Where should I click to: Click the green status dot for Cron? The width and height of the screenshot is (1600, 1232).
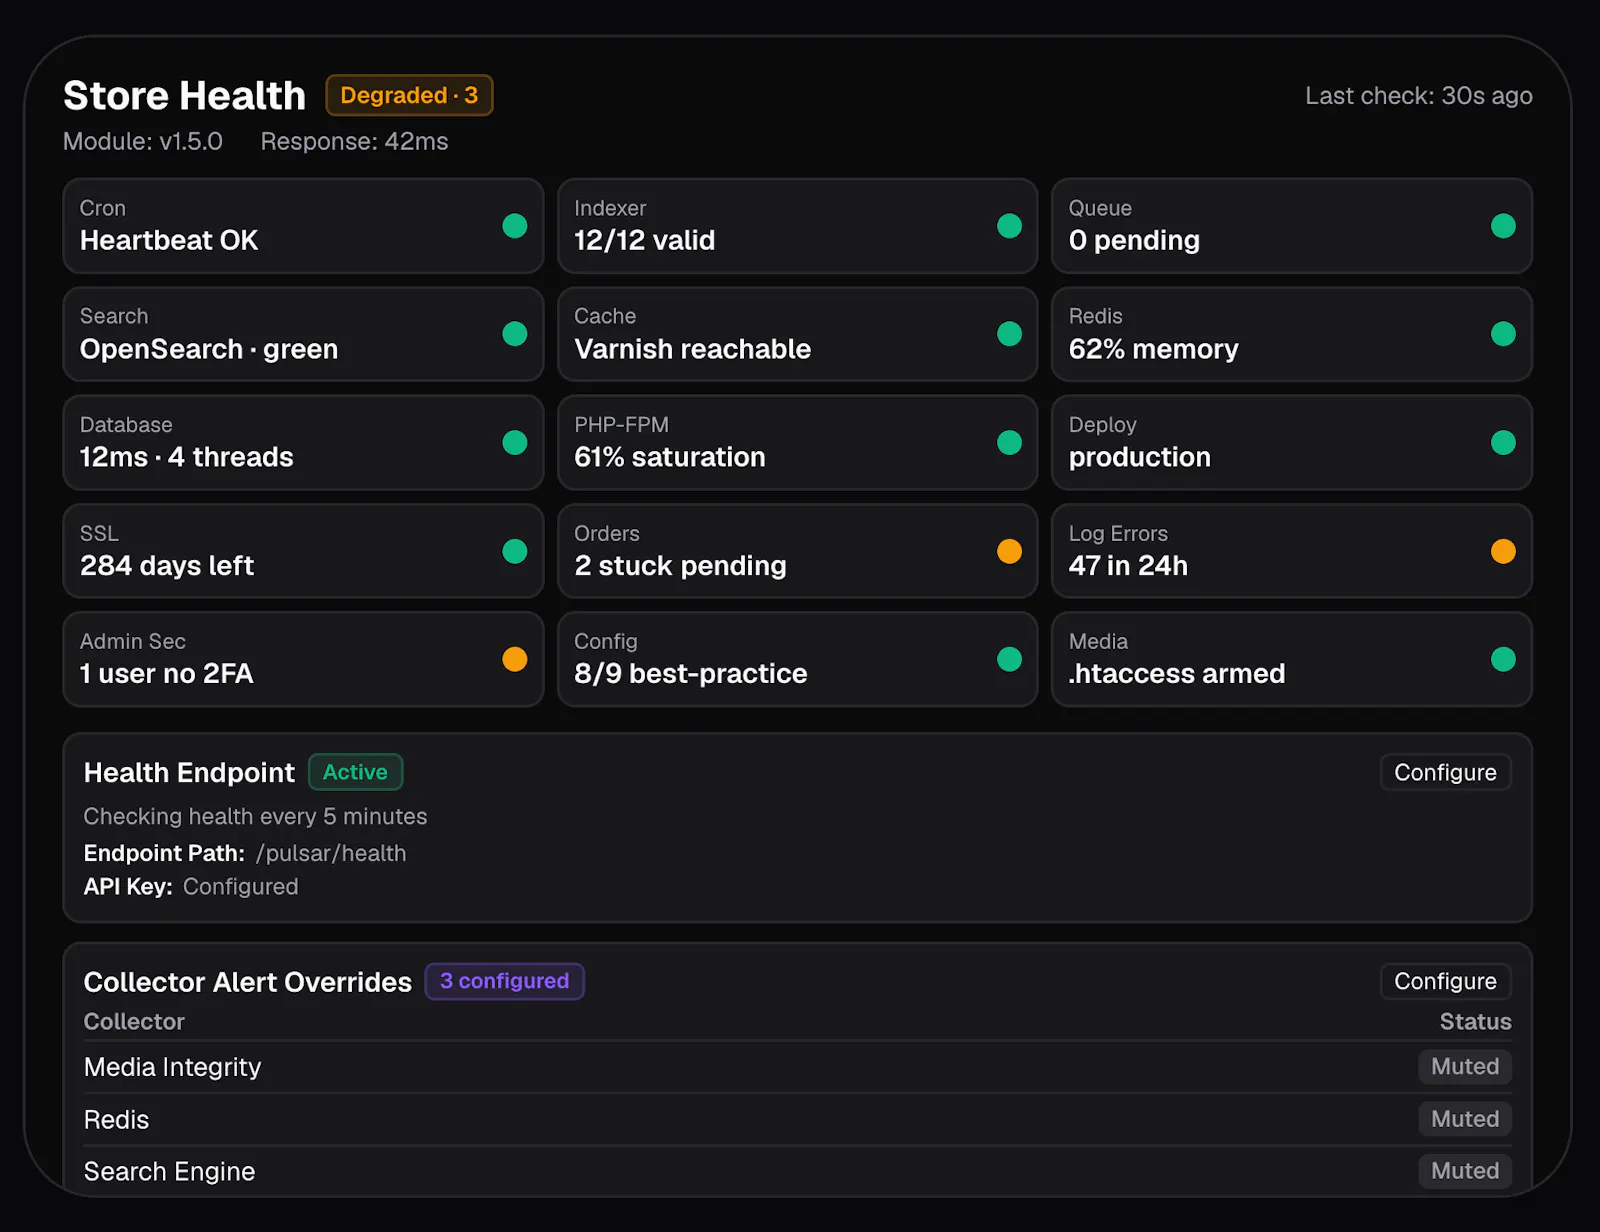click(515, 226)
